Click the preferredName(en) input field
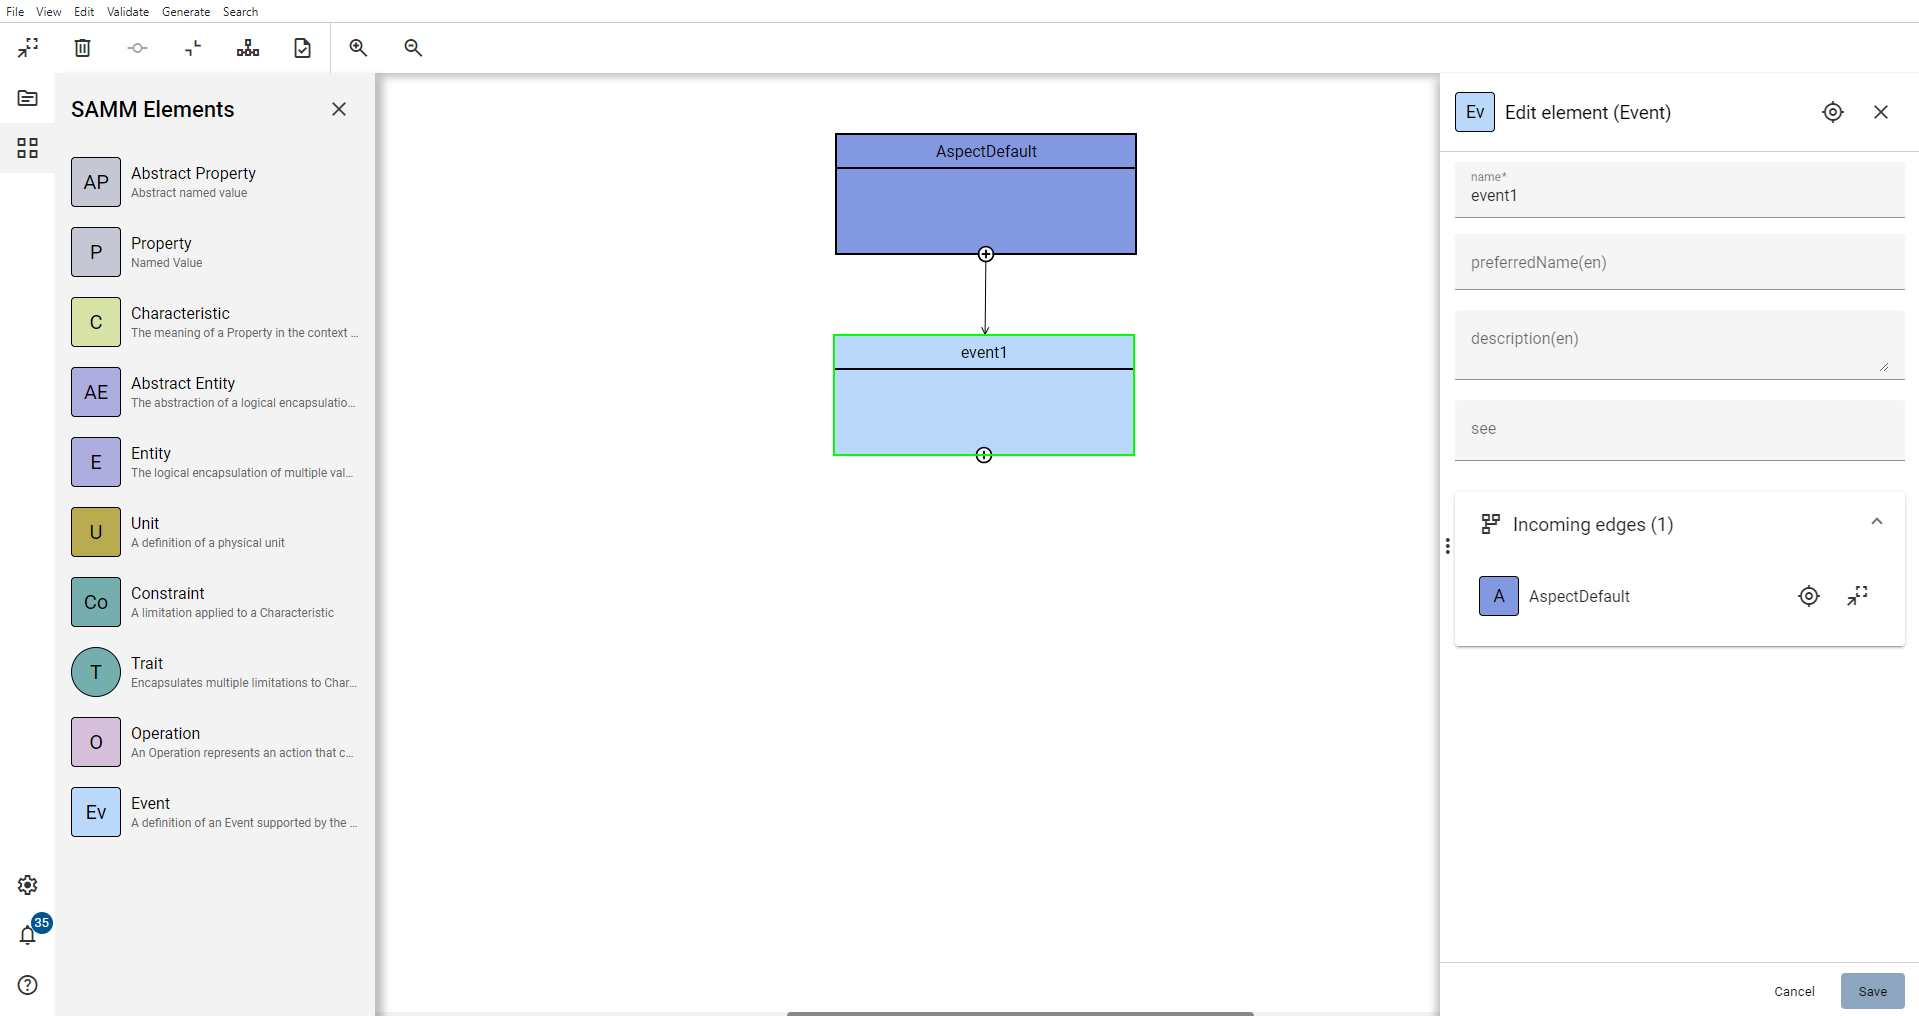 click(1679, 263)
